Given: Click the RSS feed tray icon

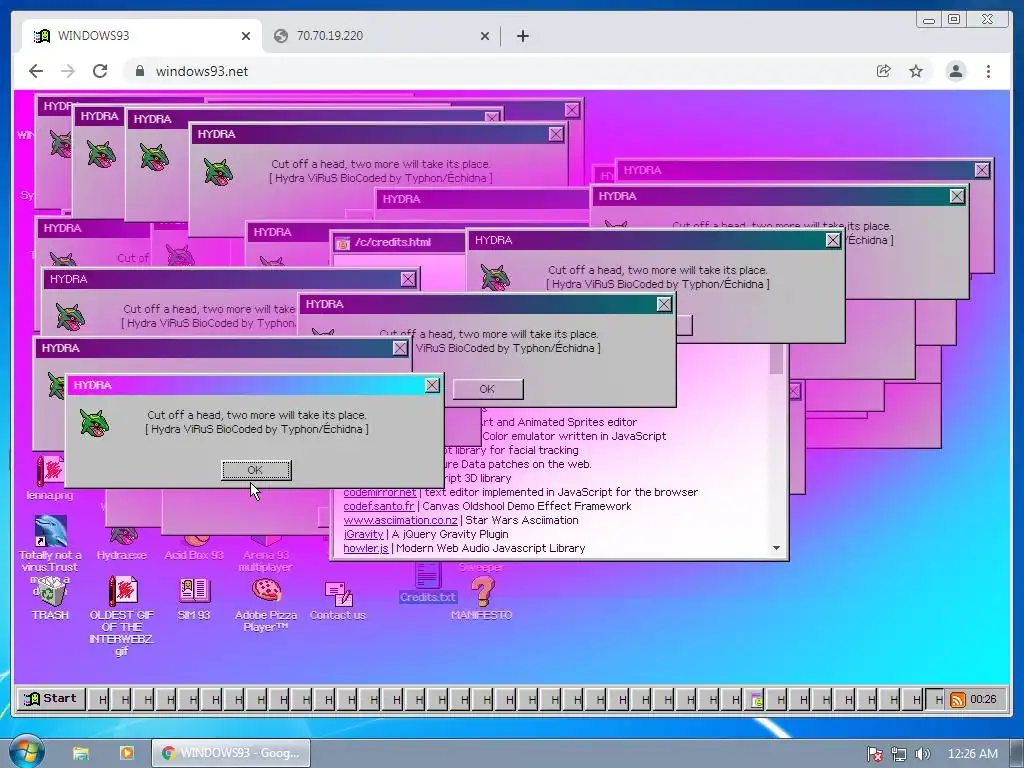Looking at the screenshot, I should coord(957,699).
